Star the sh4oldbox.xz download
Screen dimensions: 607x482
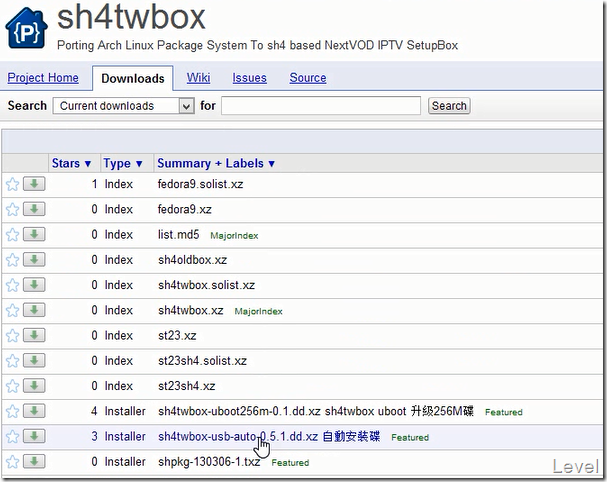pyautogui.click(x=12, y=260)
